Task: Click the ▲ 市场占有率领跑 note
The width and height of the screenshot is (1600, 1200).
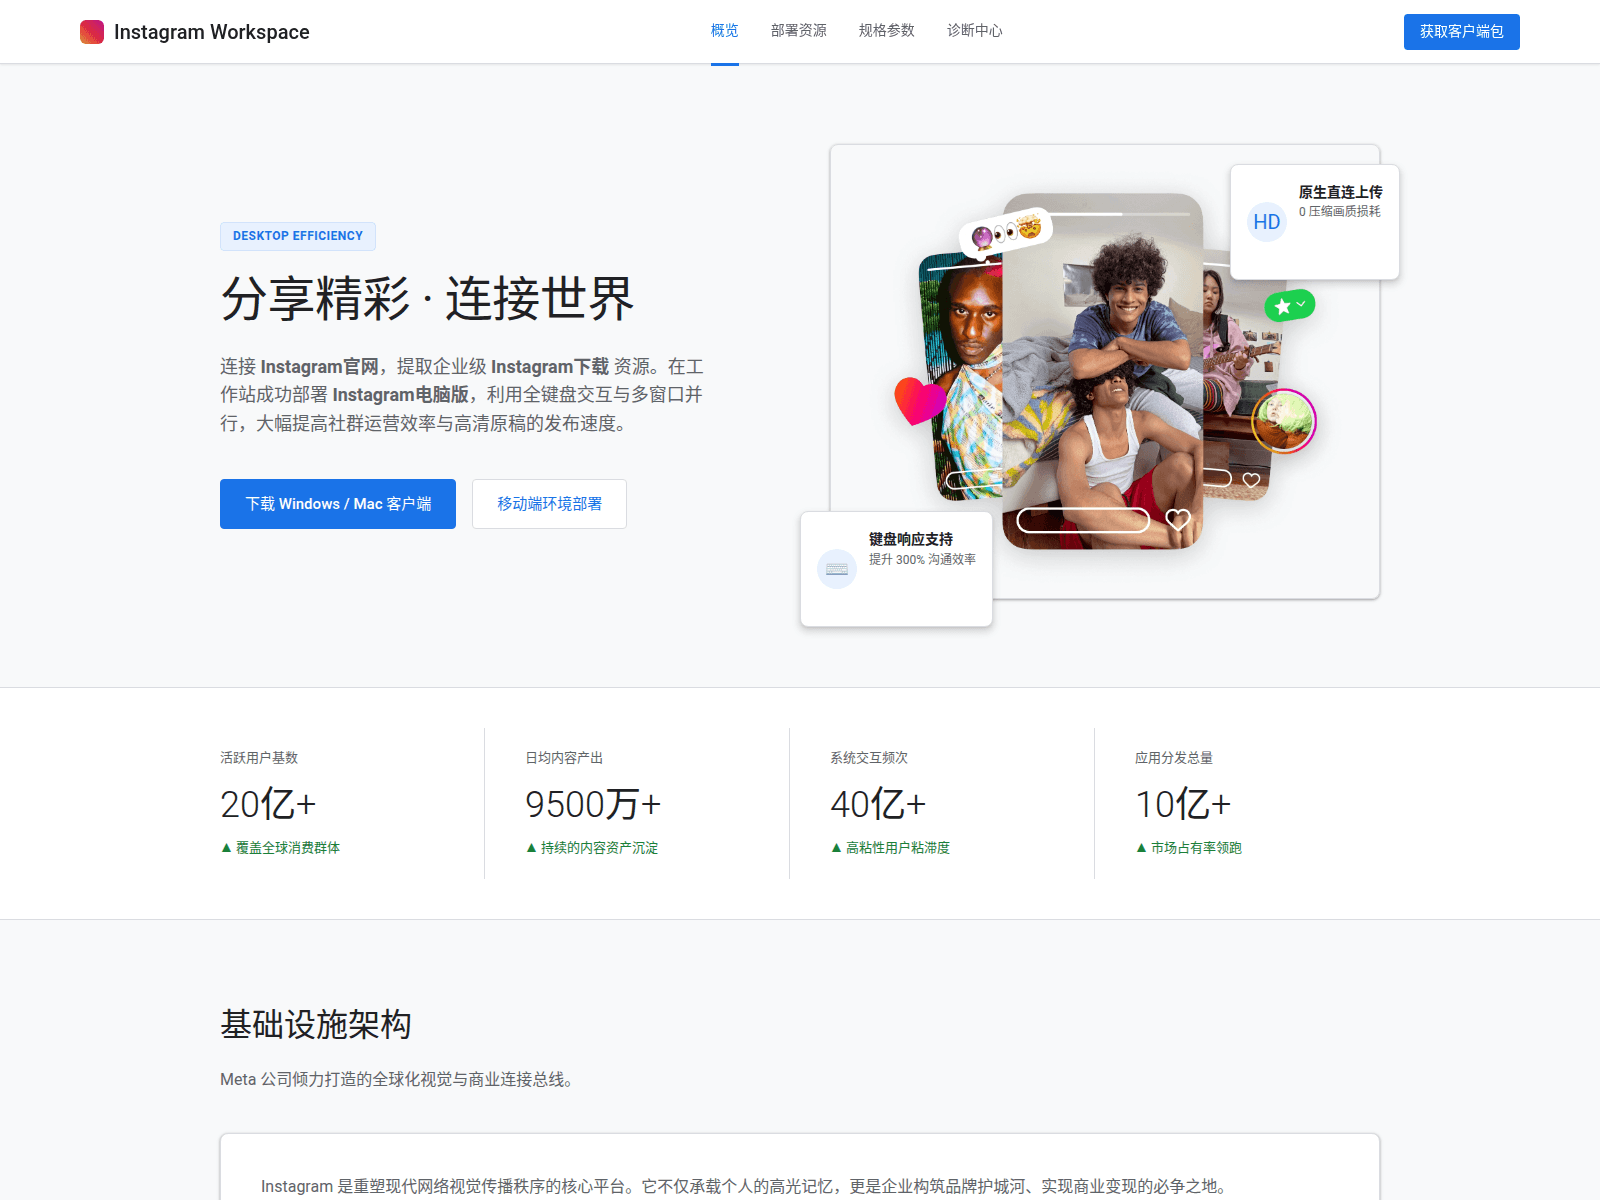Action: coord(1189,848)
